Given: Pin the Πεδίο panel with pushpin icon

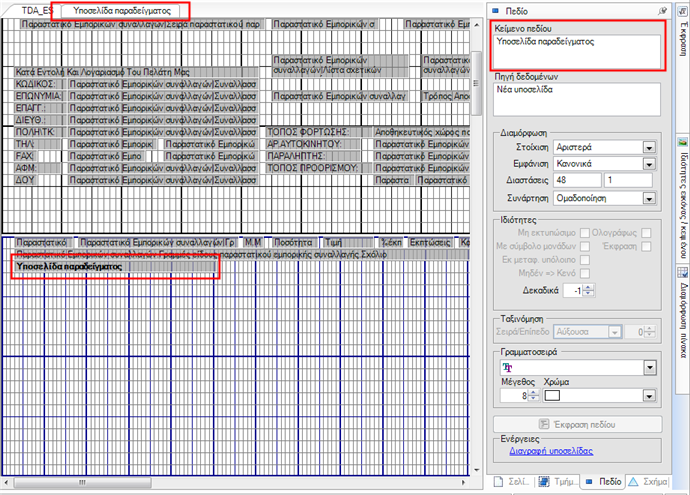Looking at the screenshot, I should click(x=662, y=11).
